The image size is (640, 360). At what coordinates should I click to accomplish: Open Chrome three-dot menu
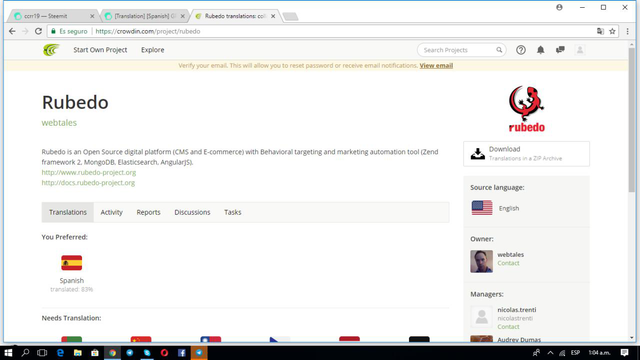(x=627, y=31)
